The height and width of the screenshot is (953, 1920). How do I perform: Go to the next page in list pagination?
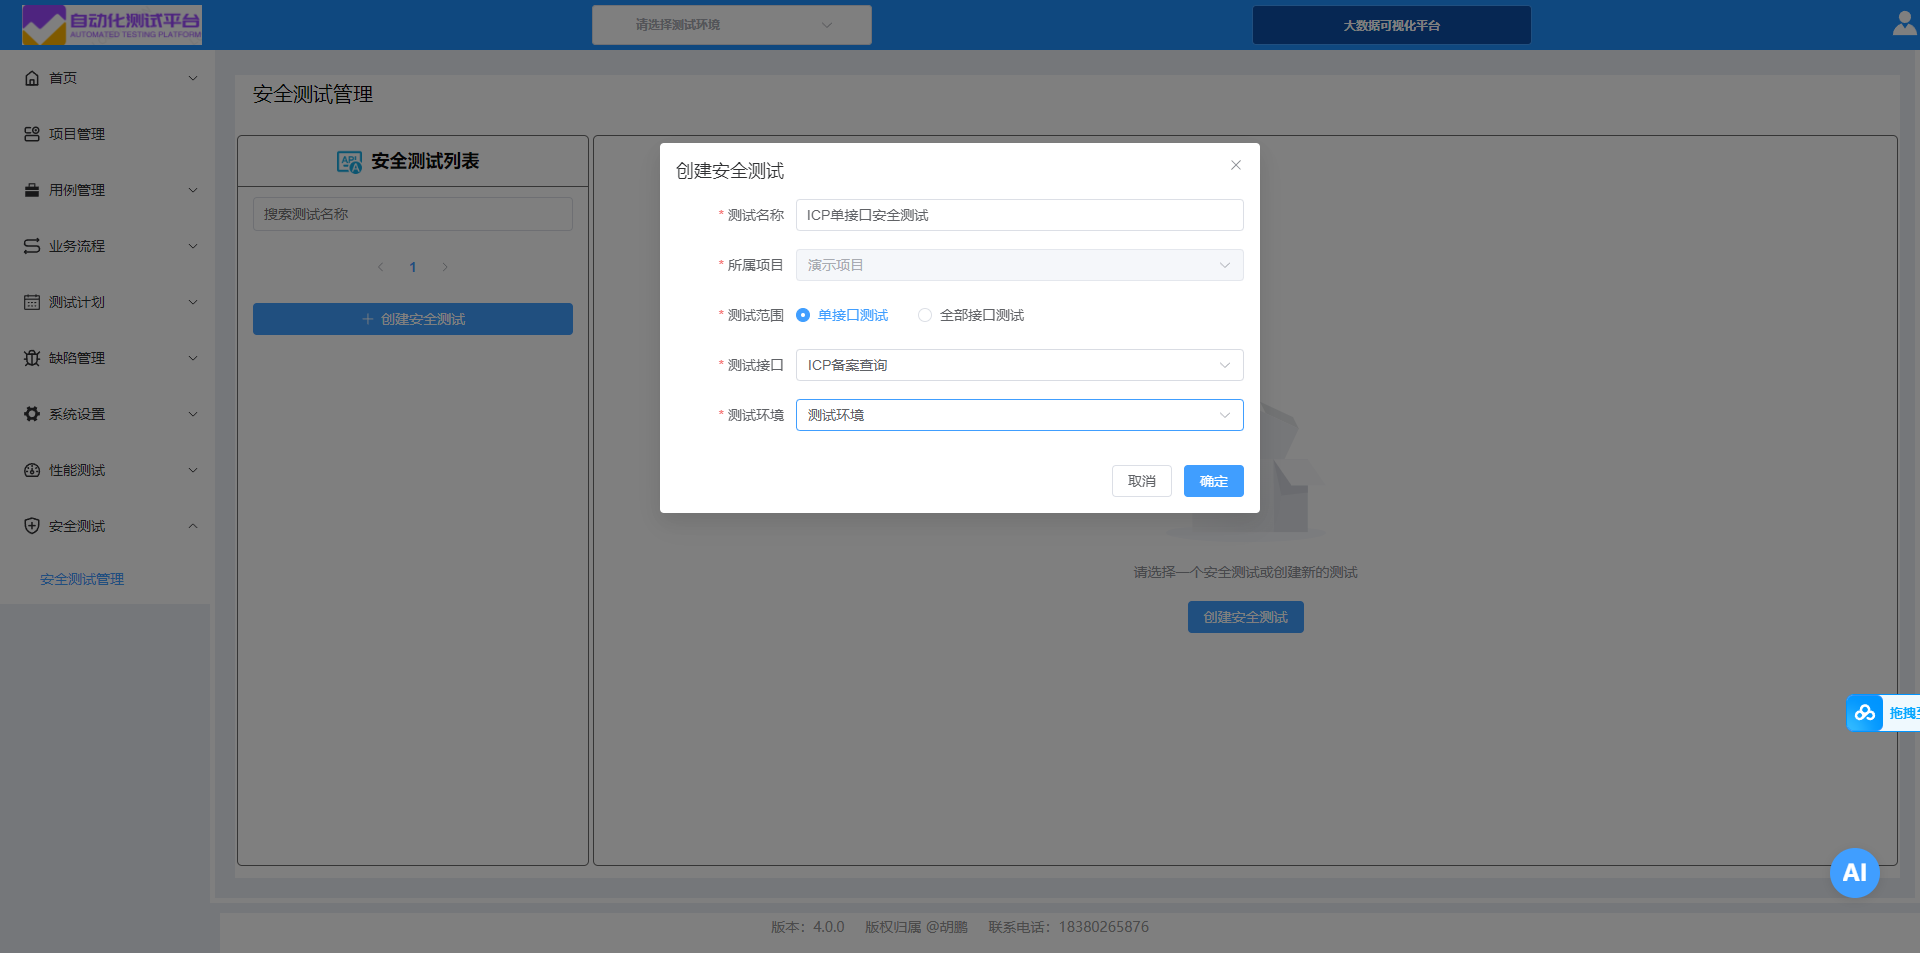[445, 267]
